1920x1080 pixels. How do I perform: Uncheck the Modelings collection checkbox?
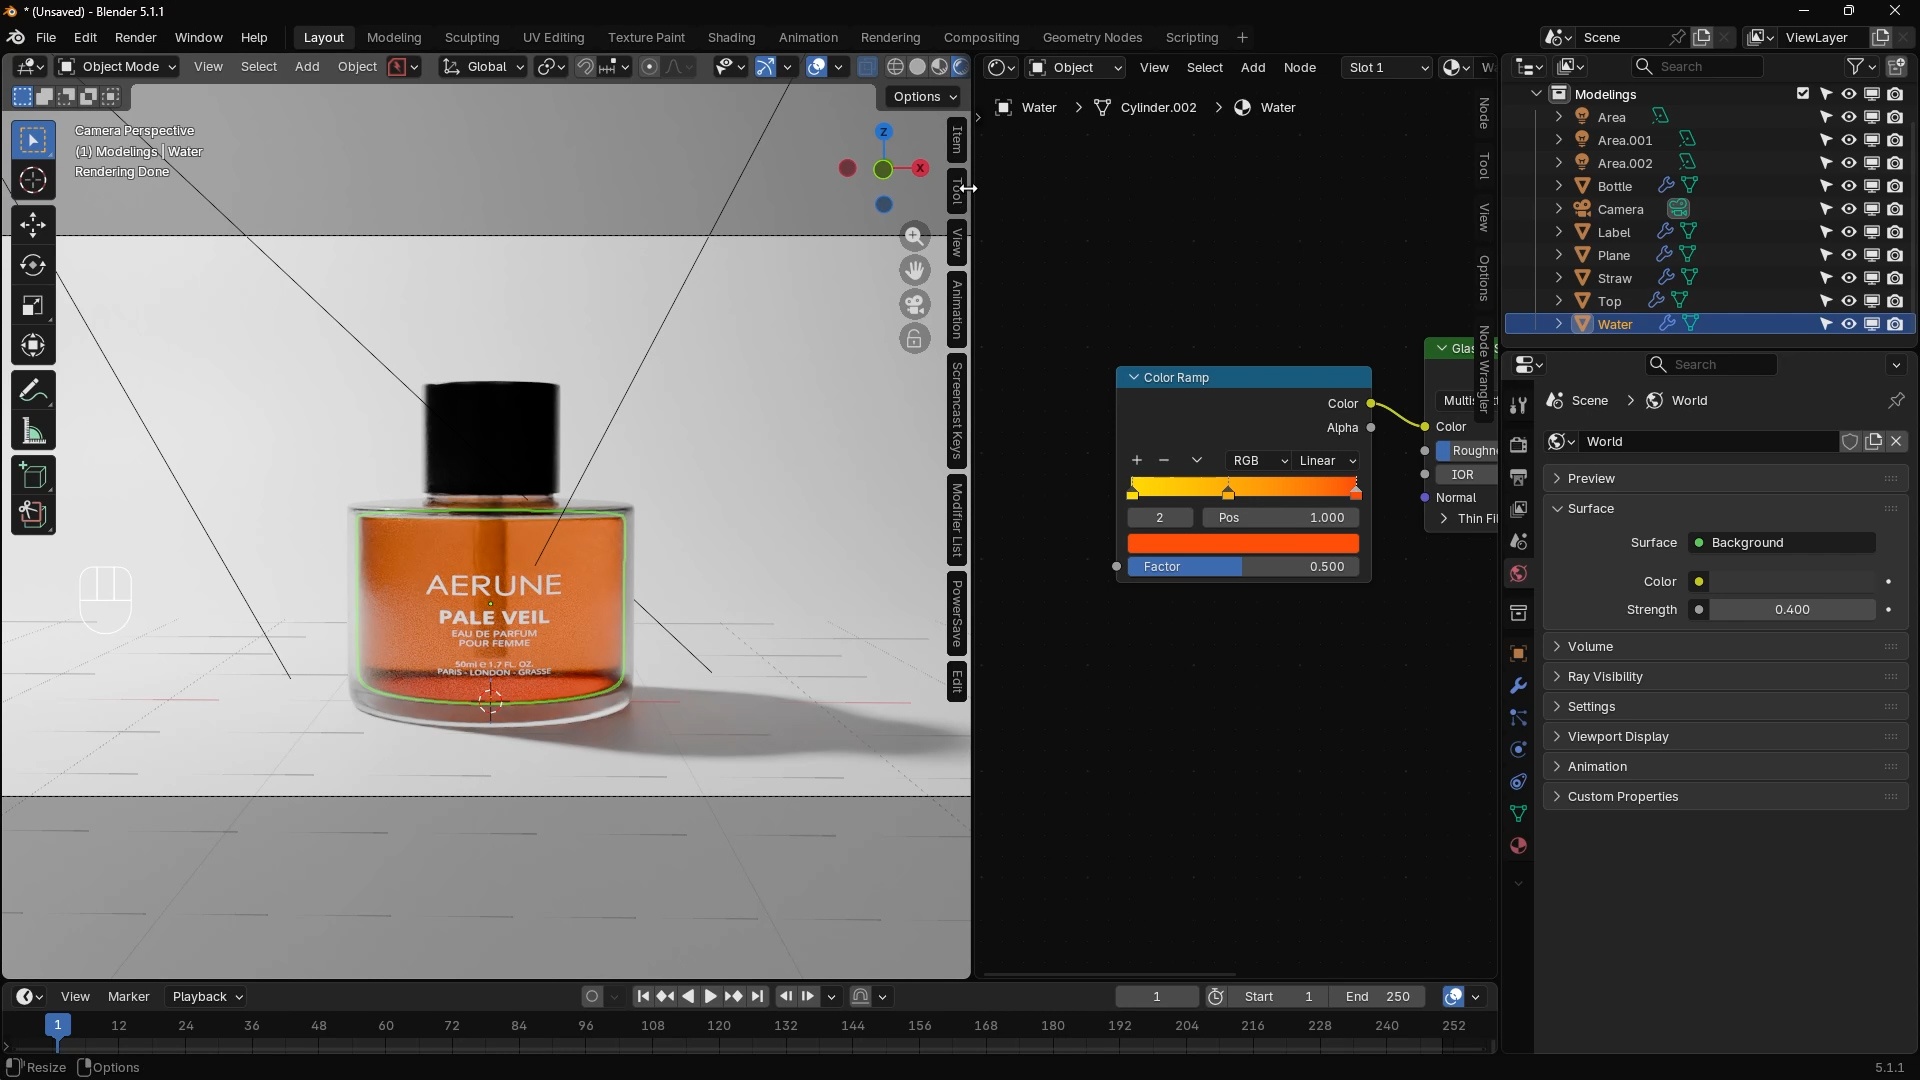pyautogui.click(x=1802, y=94)
